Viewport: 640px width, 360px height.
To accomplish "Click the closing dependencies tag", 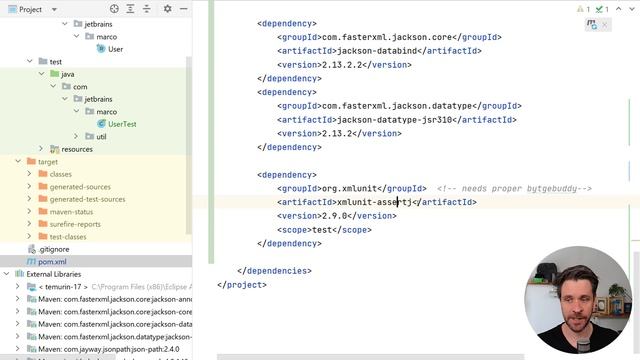I will tap(274, 271).
